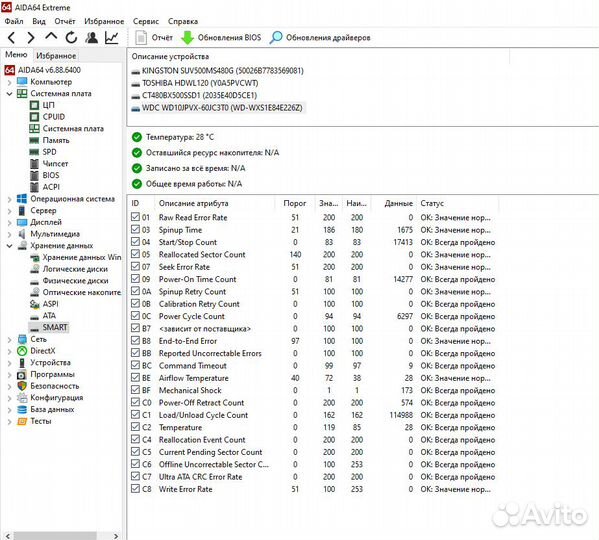Switch to the Избранное sidebar tab
The image size is (599, 540).
[x=56, y=55]
